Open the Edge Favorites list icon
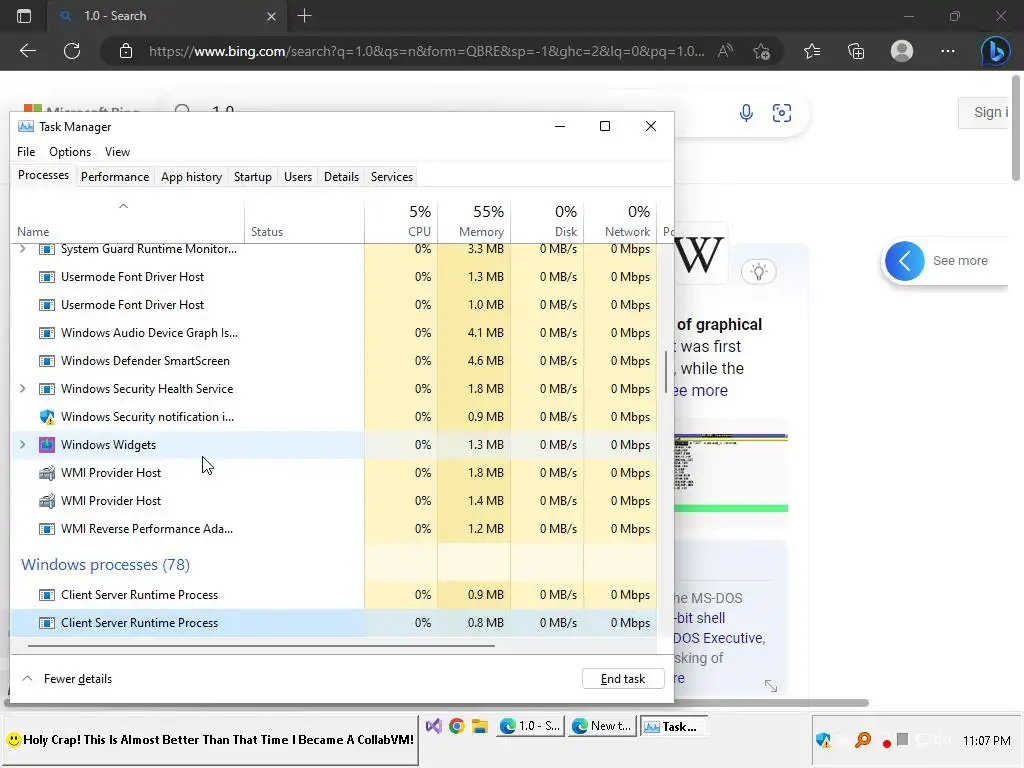 pos(812,51)
